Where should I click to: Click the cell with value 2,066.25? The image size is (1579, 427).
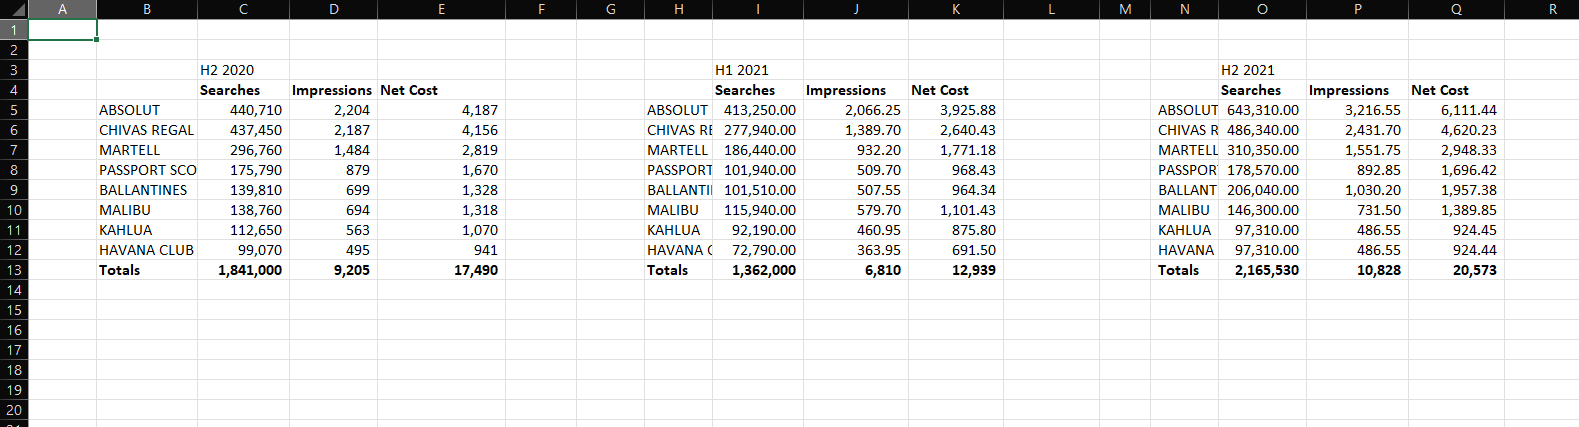[857, 110]
